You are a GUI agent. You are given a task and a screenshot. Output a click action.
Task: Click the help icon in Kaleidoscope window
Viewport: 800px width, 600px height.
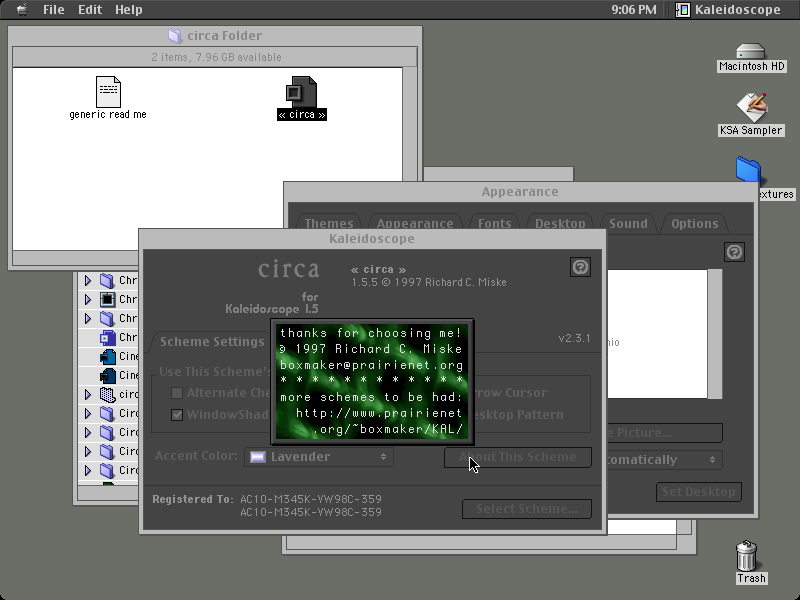[x=580, y=267]
